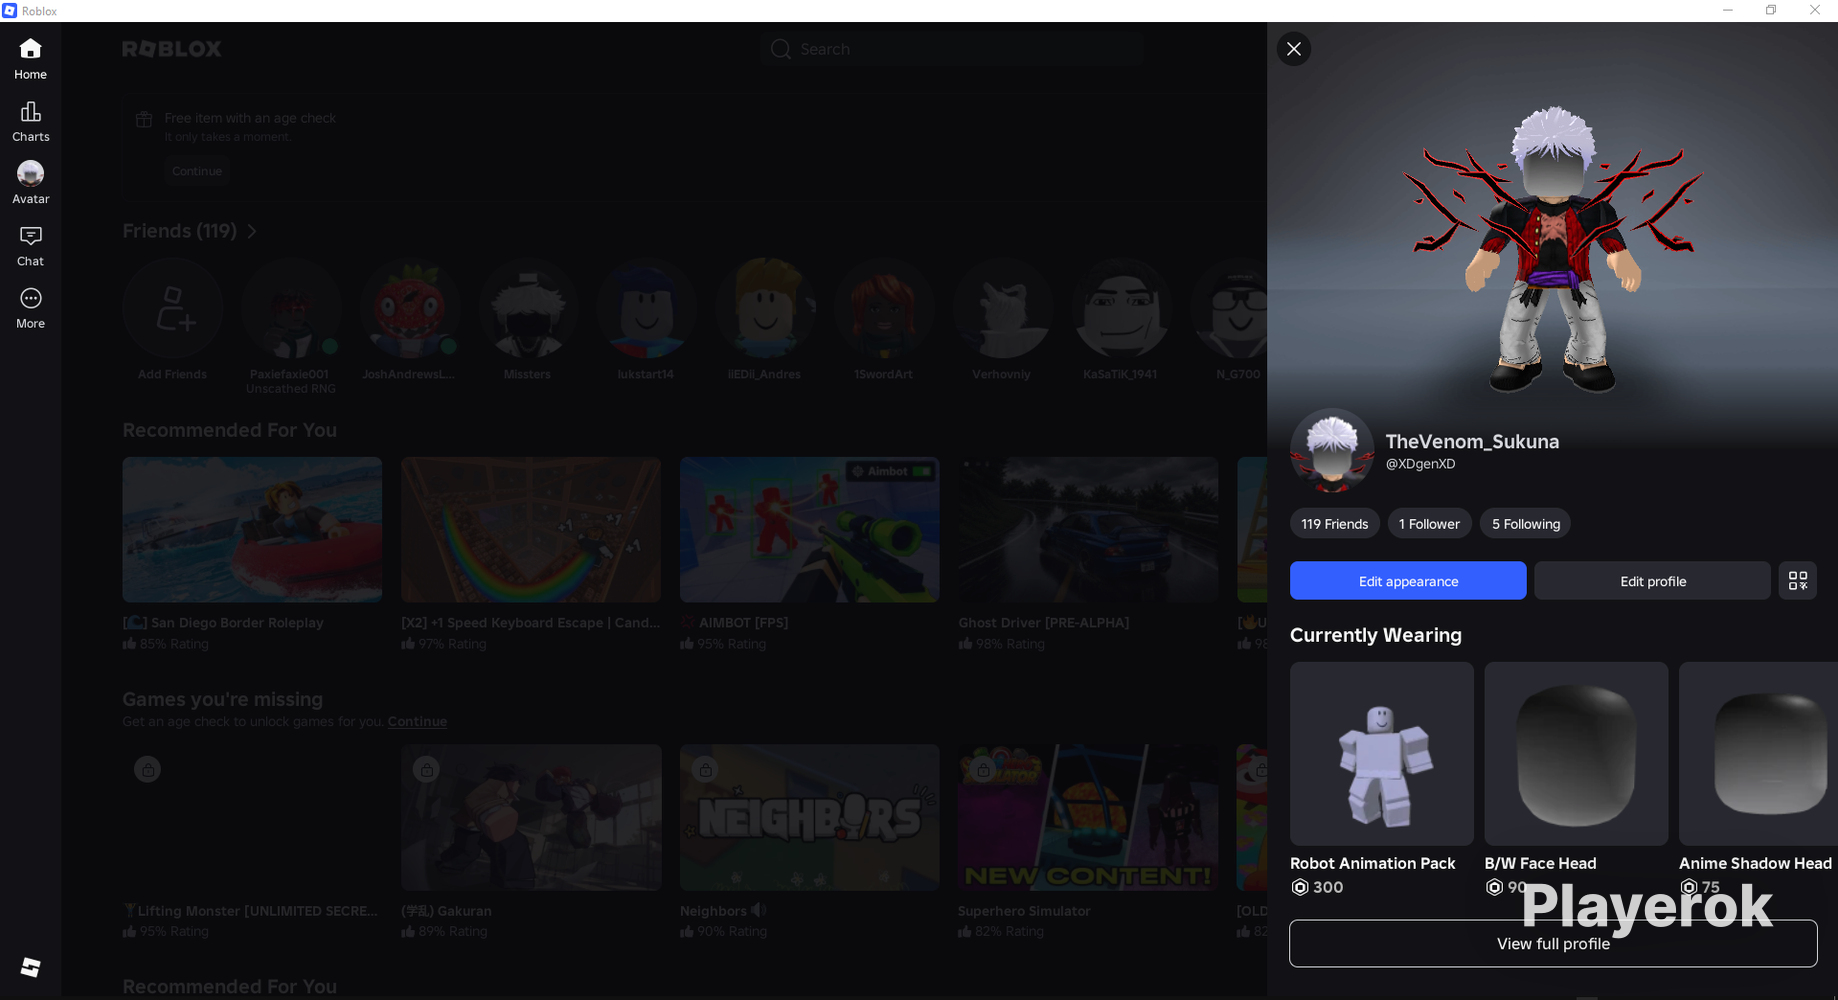The image size is (1838, 1000).
Task: Click the lock icon on Lifting Monster card
Action: pyautogui.click(x=148, y=770)
